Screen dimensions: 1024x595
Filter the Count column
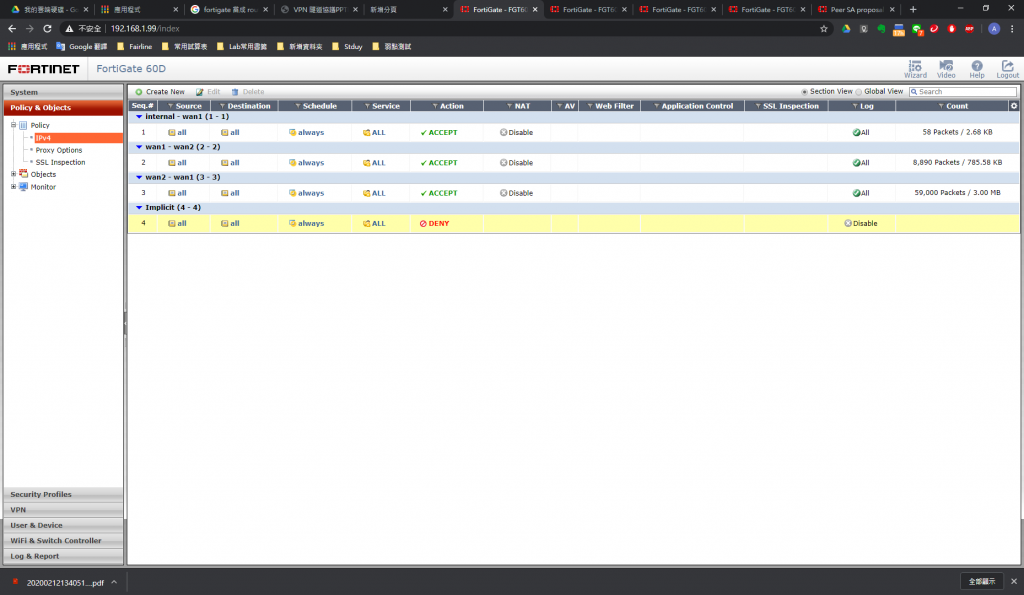click(x=941, y=106)
